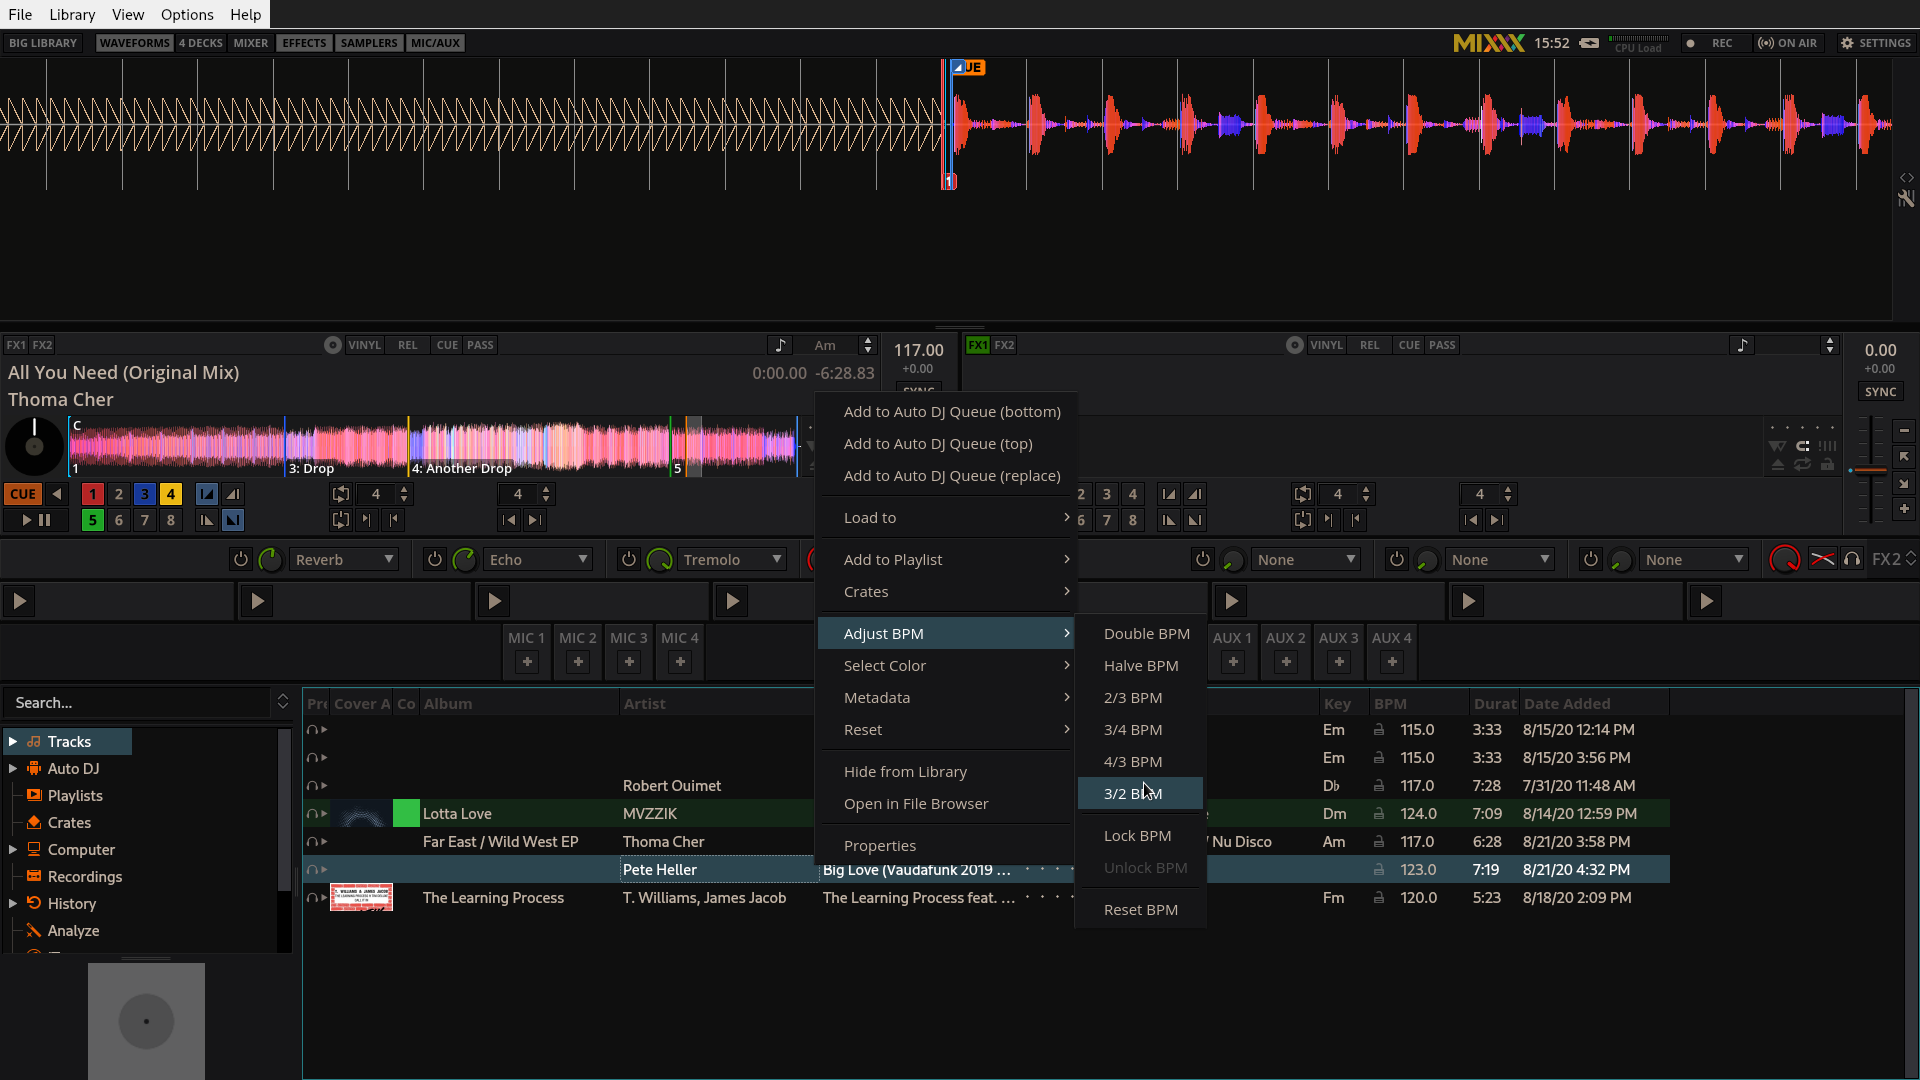Click the Crates icon in the sidebar
The image size is (1920, 1080).
point(34,823)
